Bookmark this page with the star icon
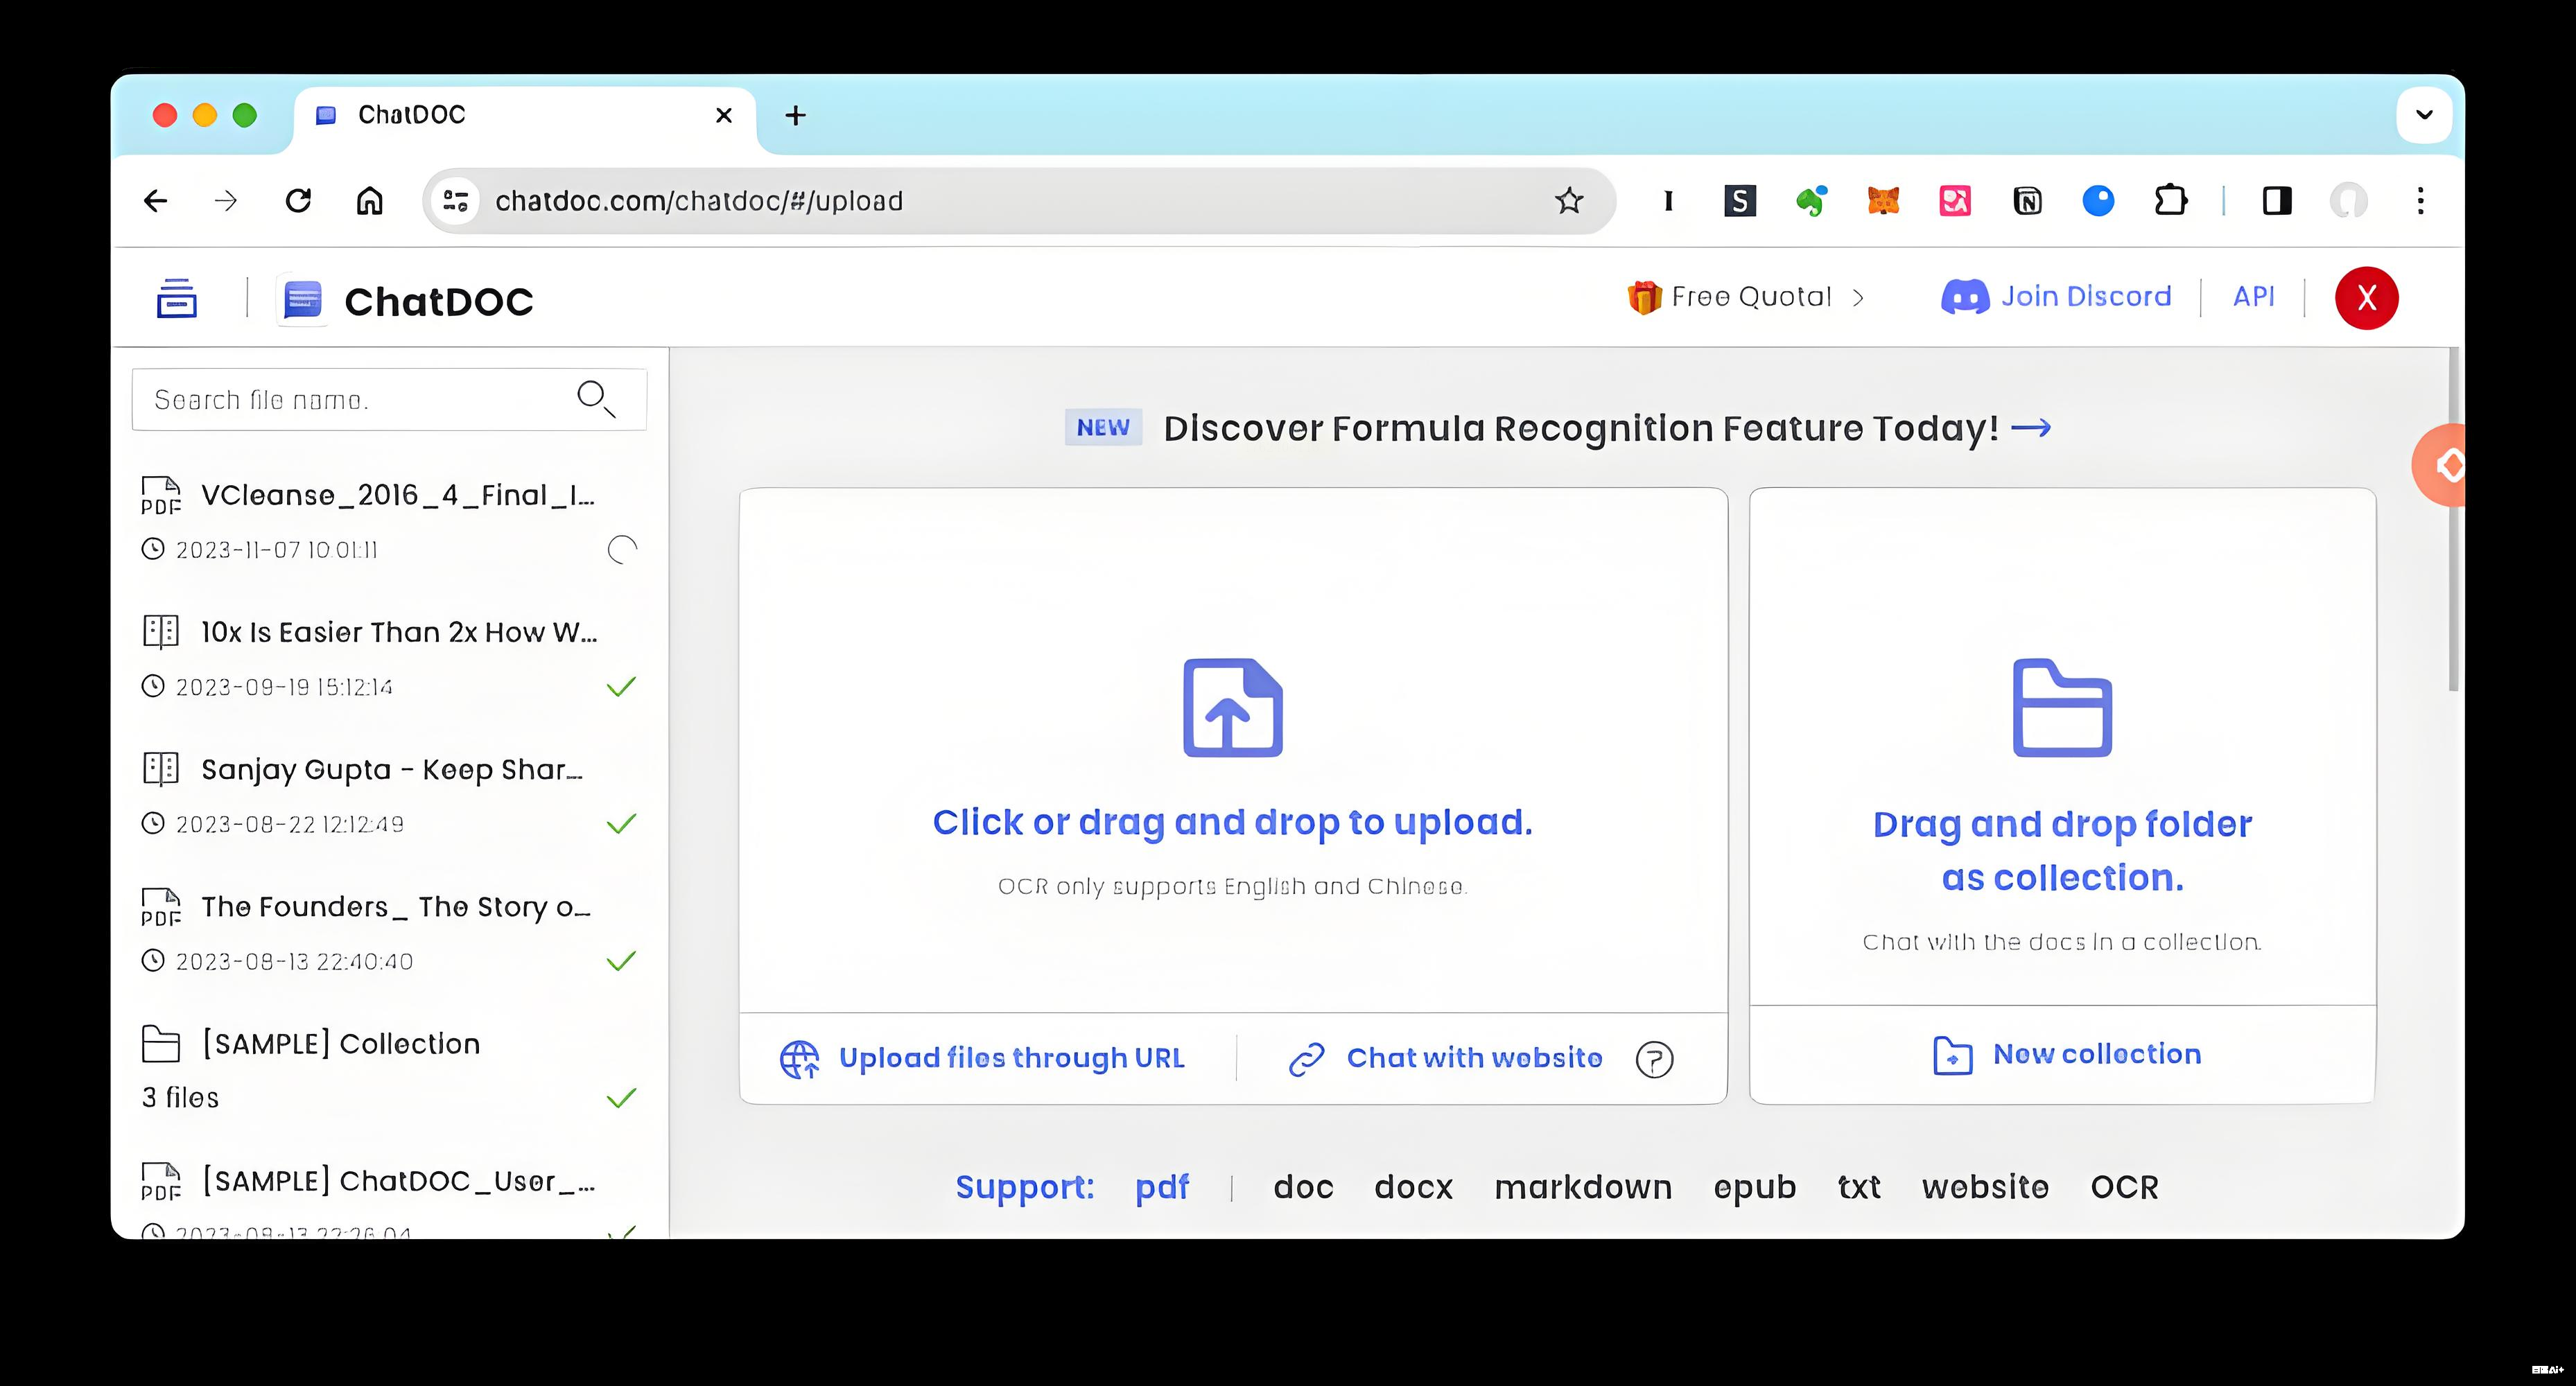2576x1386 pixels. coord(1569,201)
